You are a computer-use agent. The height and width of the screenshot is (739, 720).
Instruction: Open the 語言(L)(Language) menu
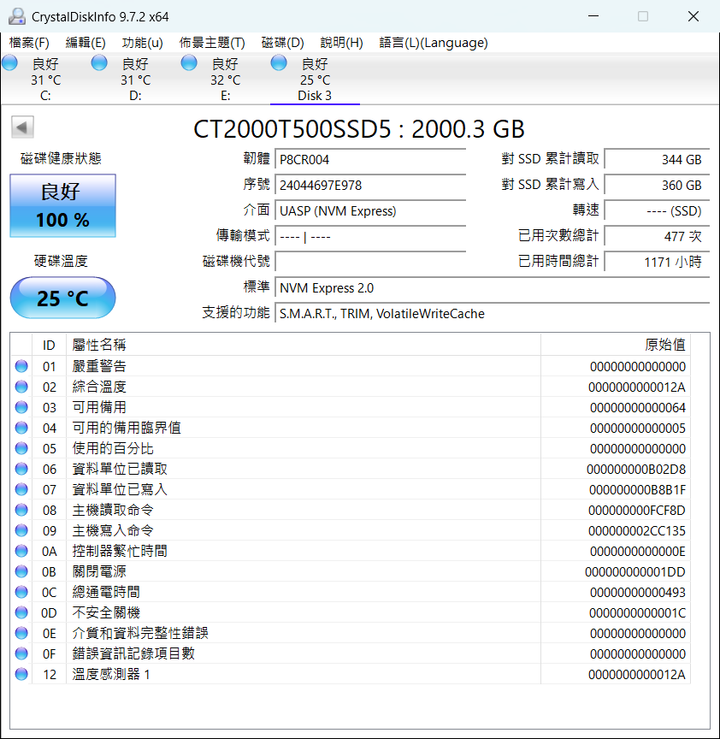pyautogui.click(x=433, y=42)
